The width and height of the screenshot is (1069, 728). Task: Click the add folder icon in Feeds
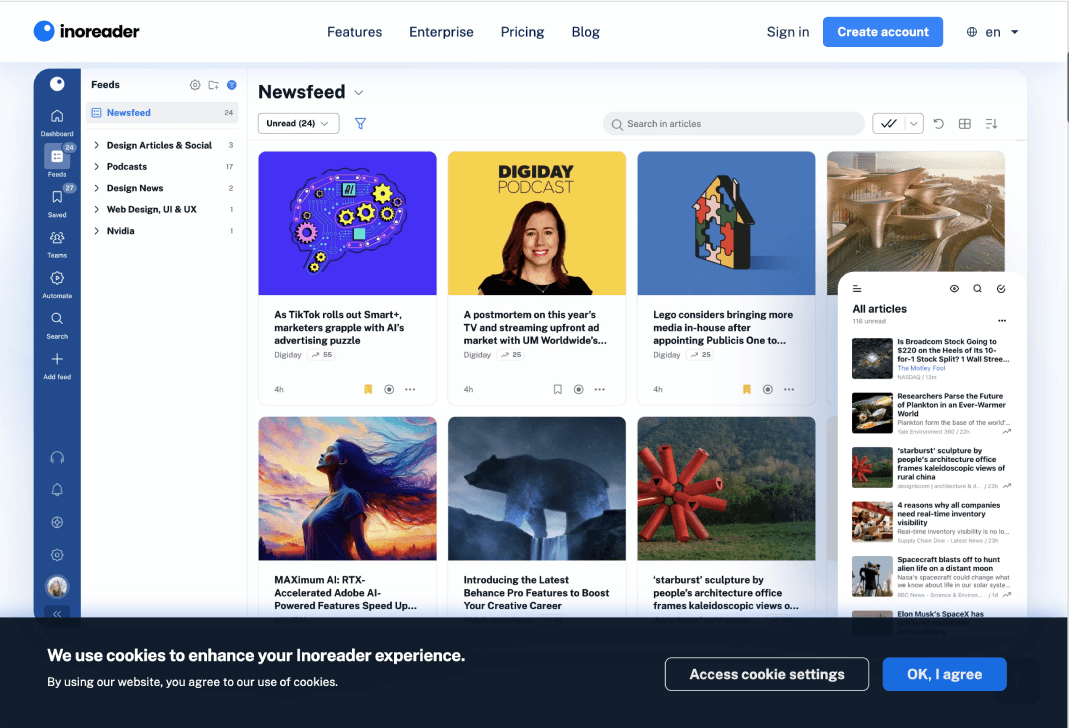click(213, 85)
